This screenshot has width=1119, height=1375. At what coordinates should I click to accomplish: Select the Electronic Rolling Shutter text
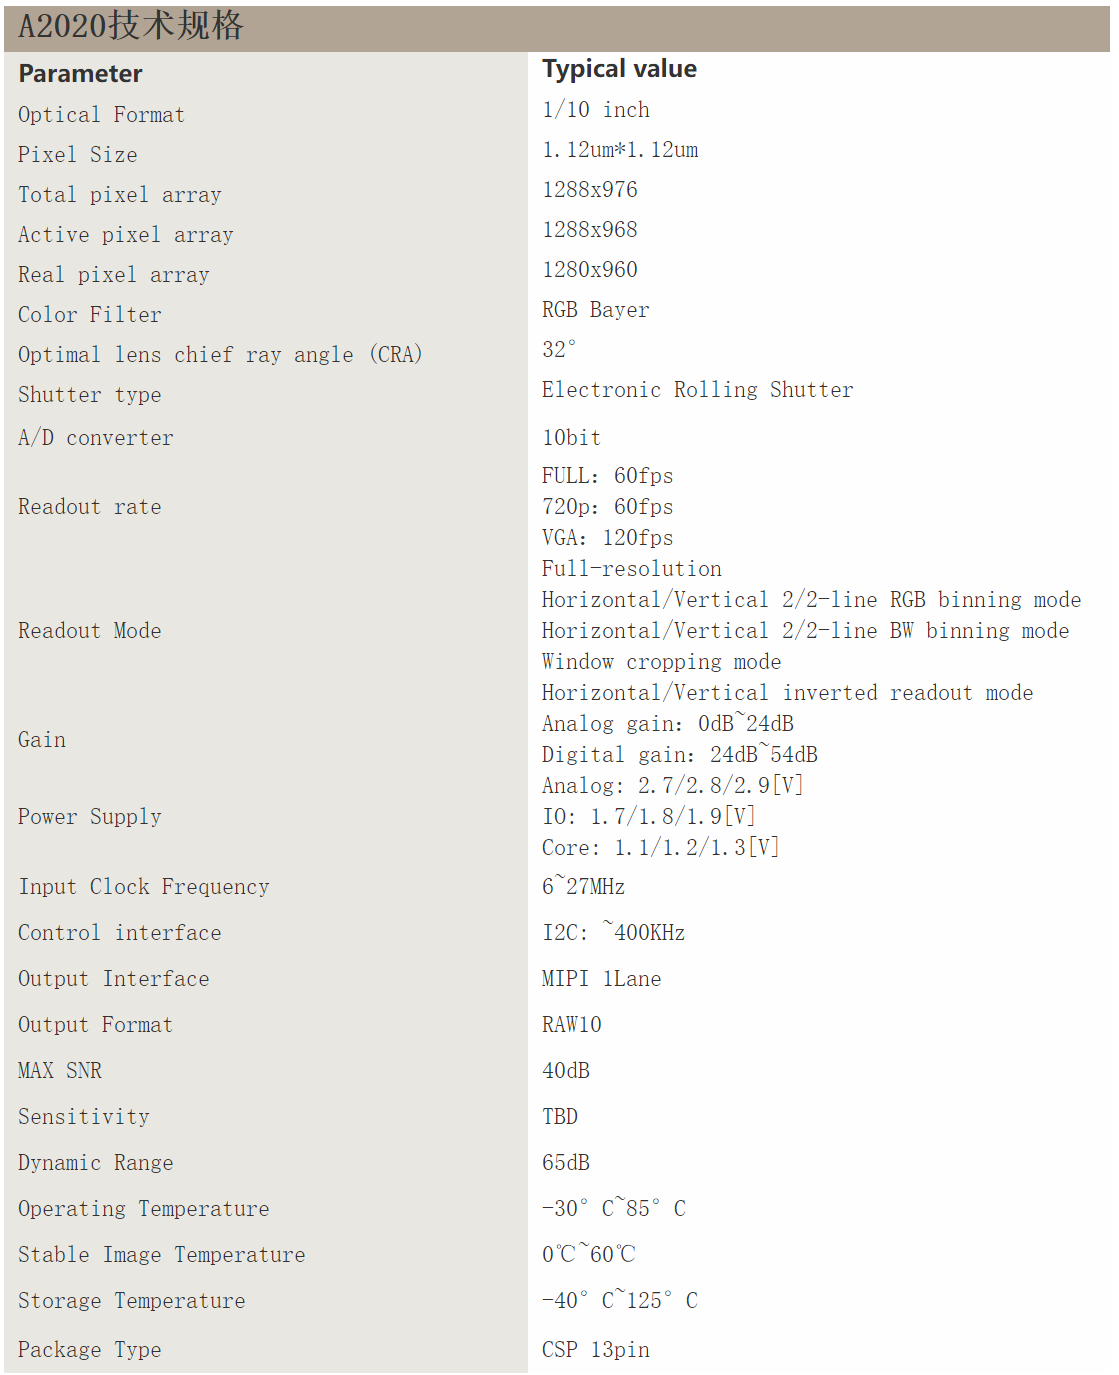pos(697,390)
